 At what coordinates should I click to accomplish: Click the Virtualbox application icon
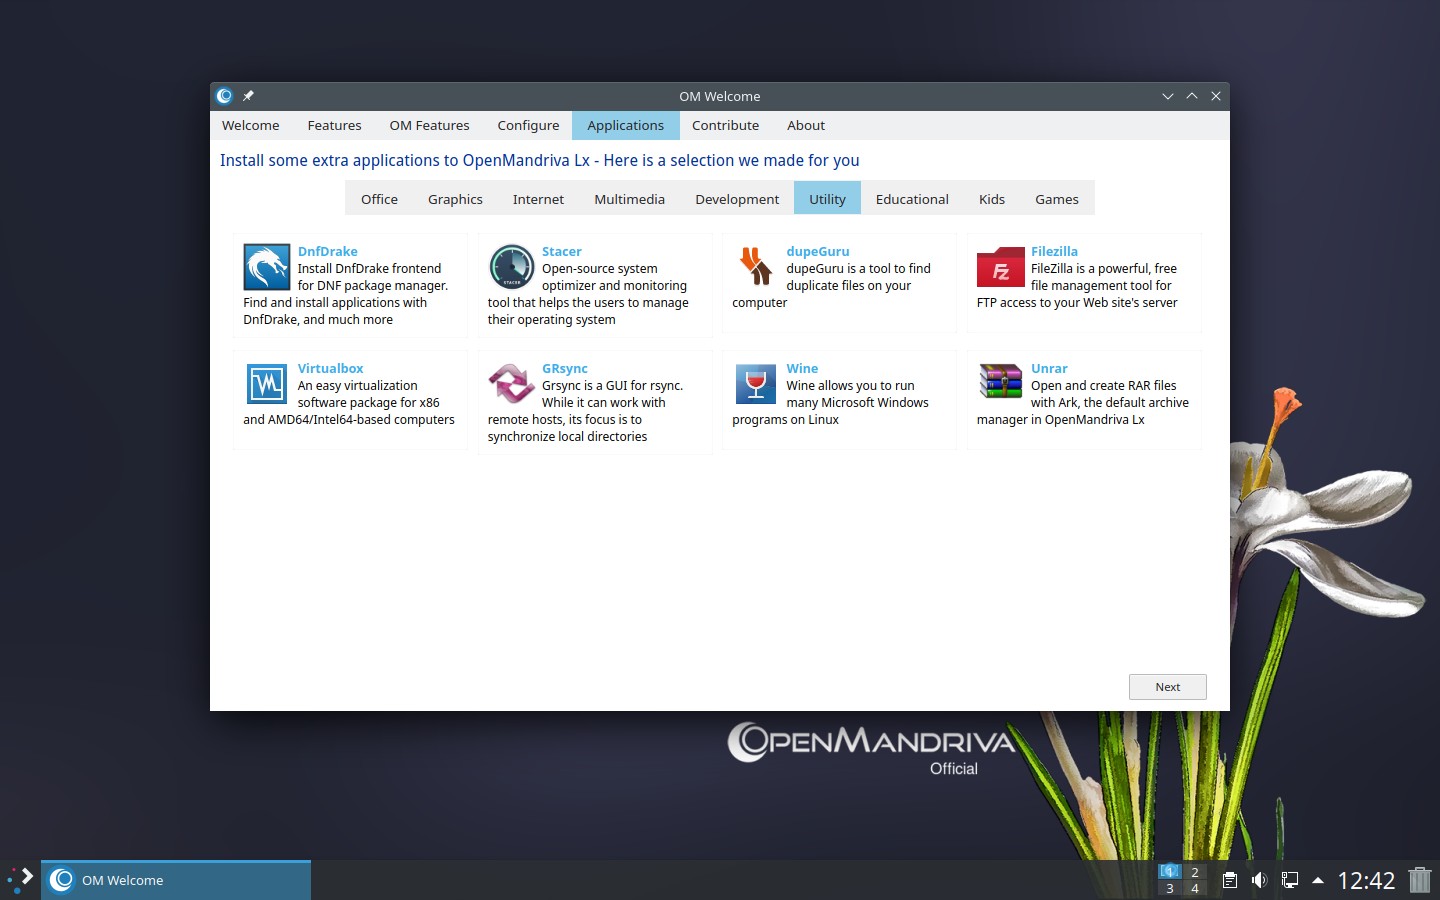point(267,384)
